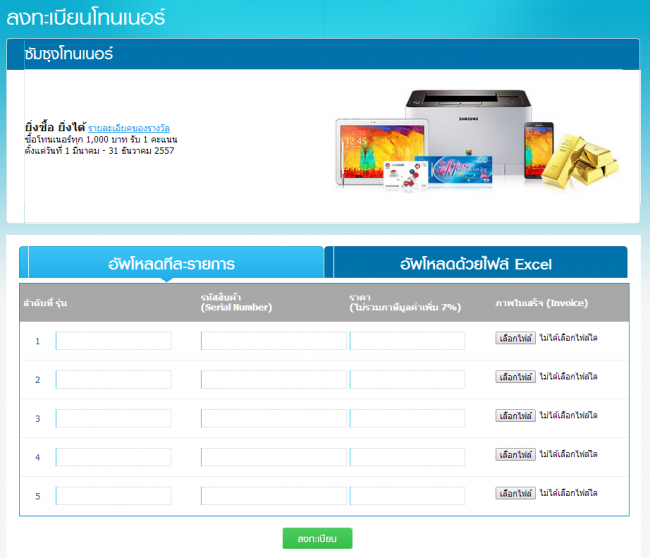Click the ซัมซุงโทนเนอร์ section heading
Screen dimensions: 650x558
pos(68,53)
